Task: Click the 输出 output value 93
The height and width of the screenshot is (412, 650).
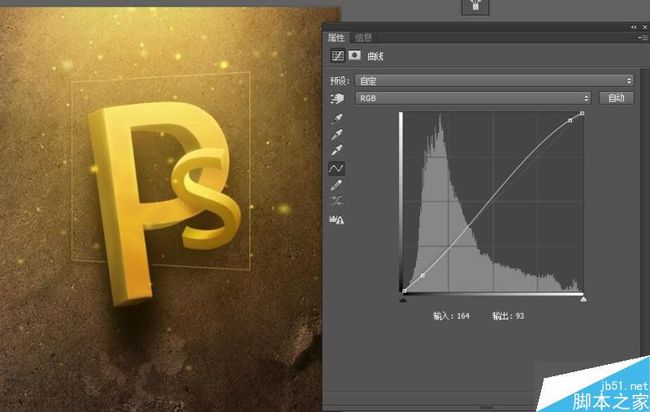Action: pos(520,316)
